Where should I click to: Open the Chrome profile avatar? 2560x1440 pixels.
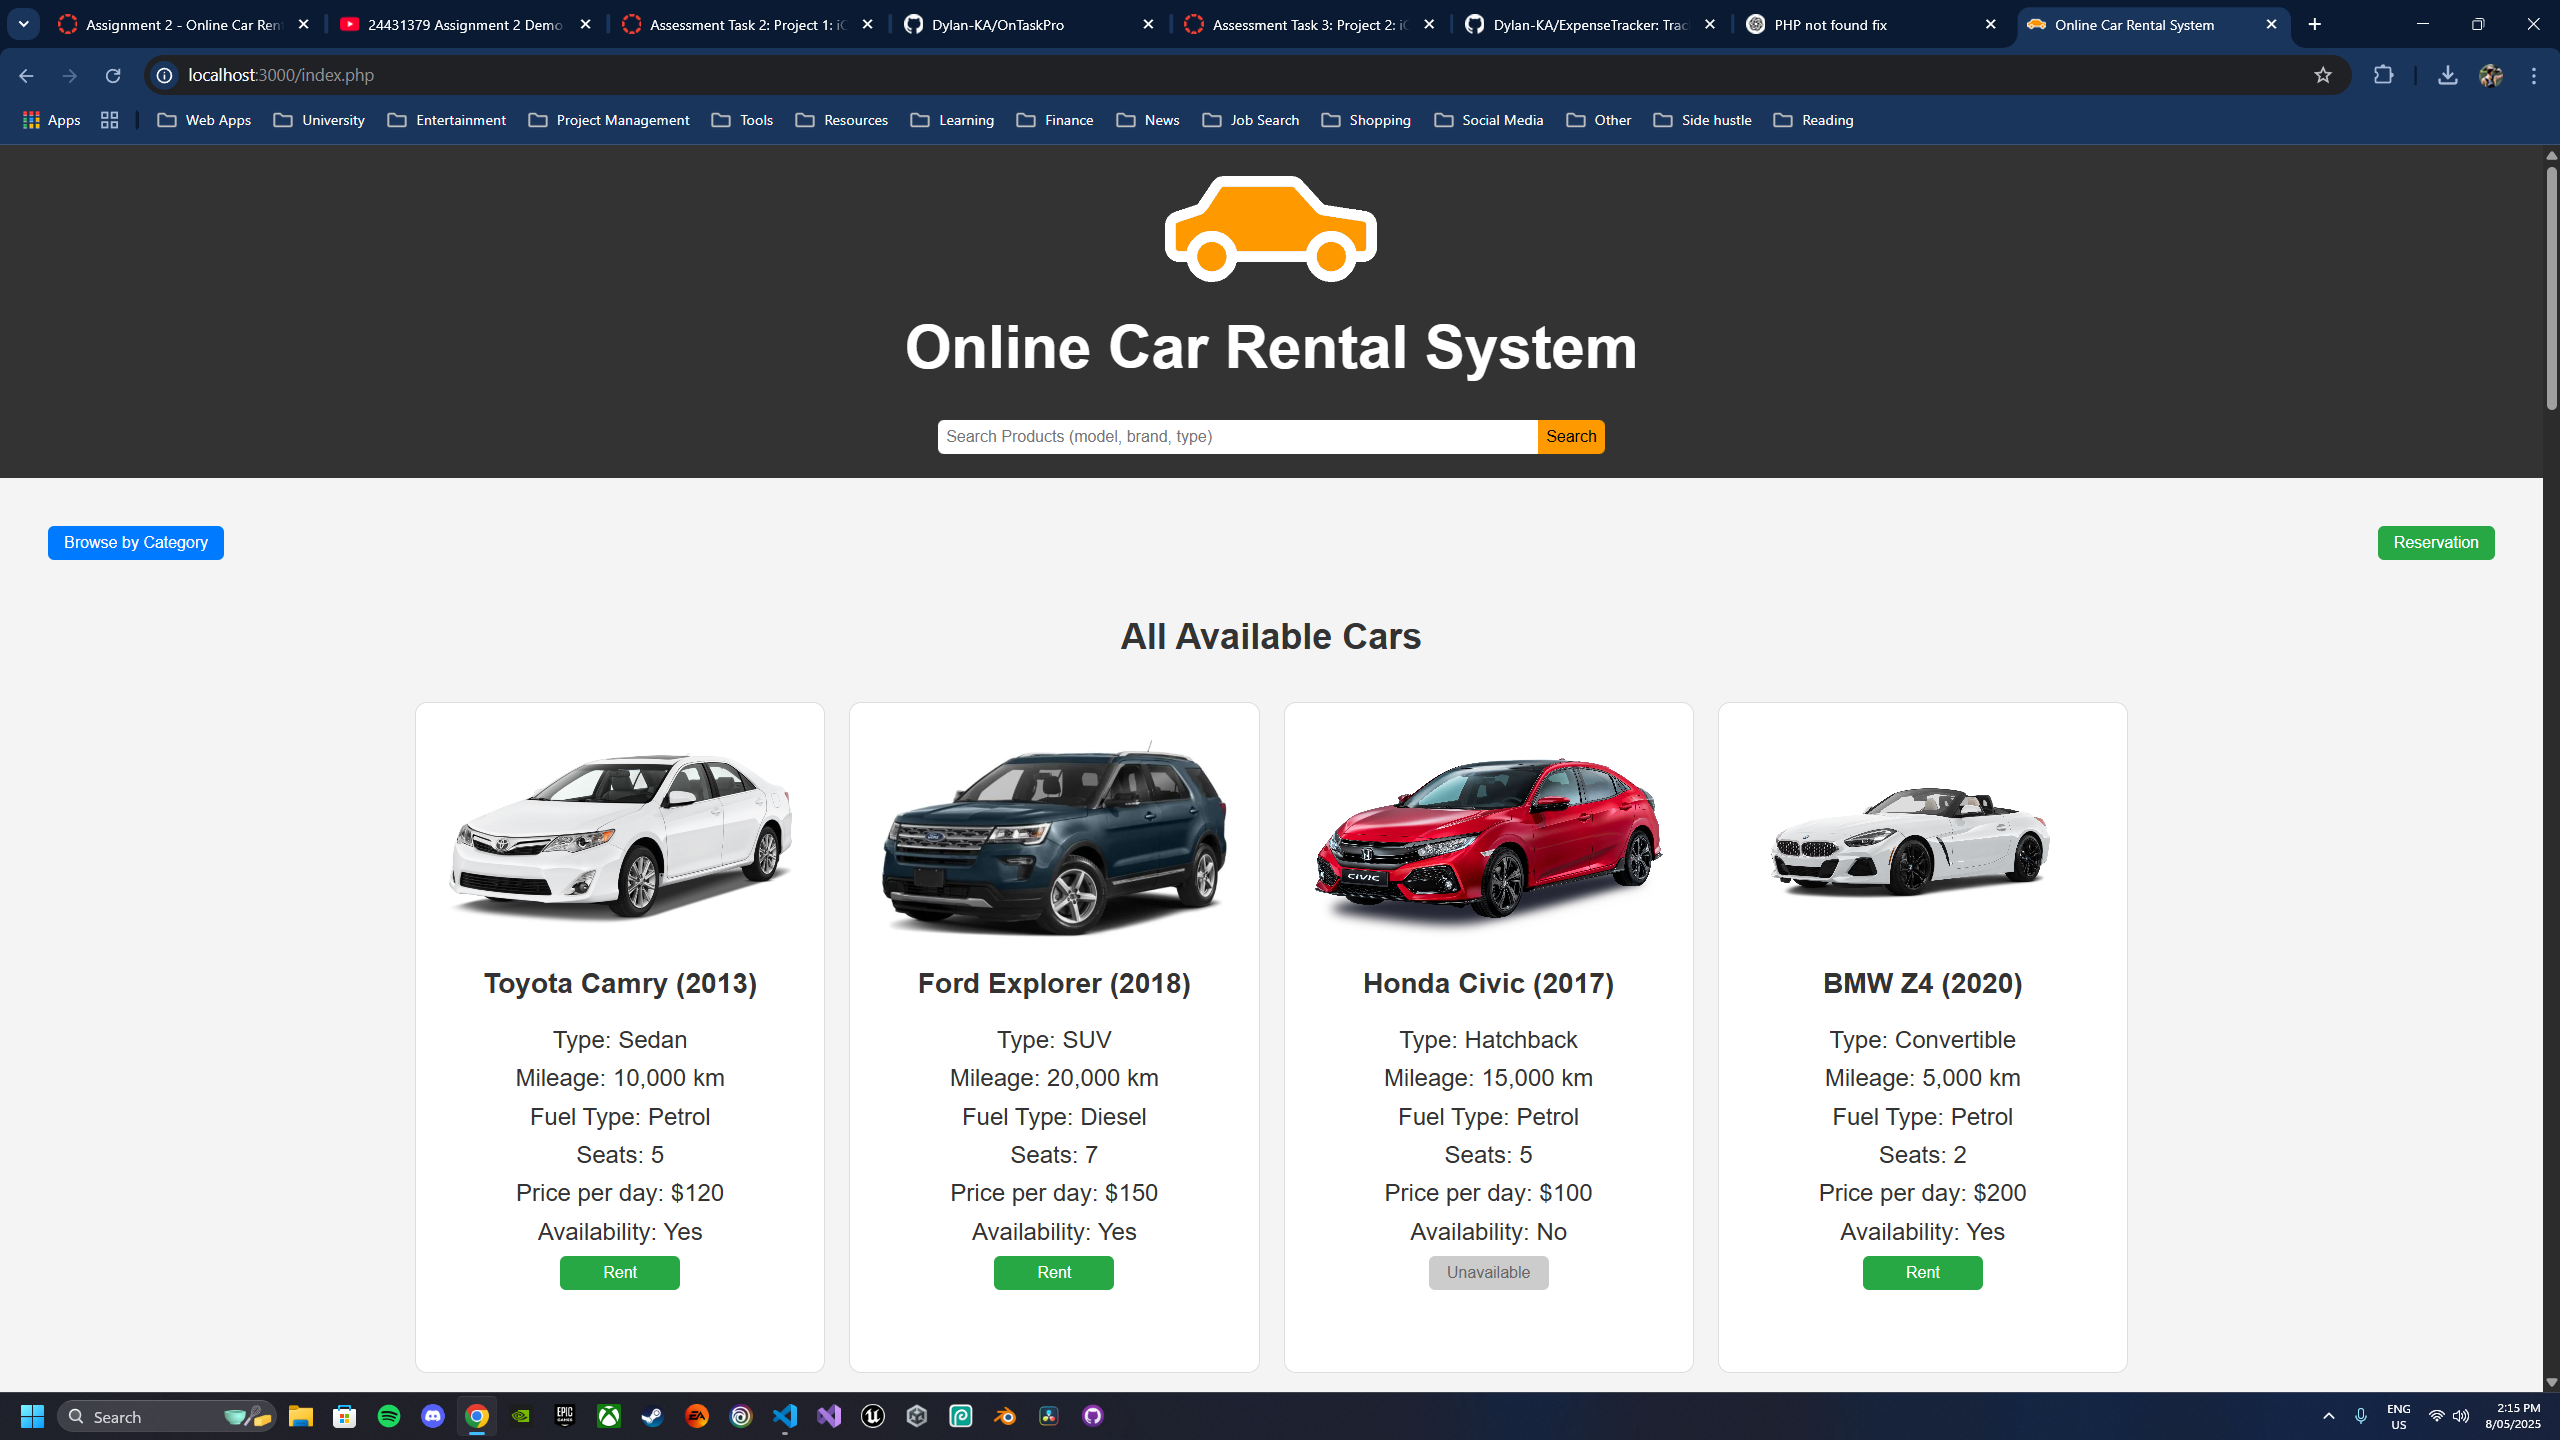(2491, 75)
